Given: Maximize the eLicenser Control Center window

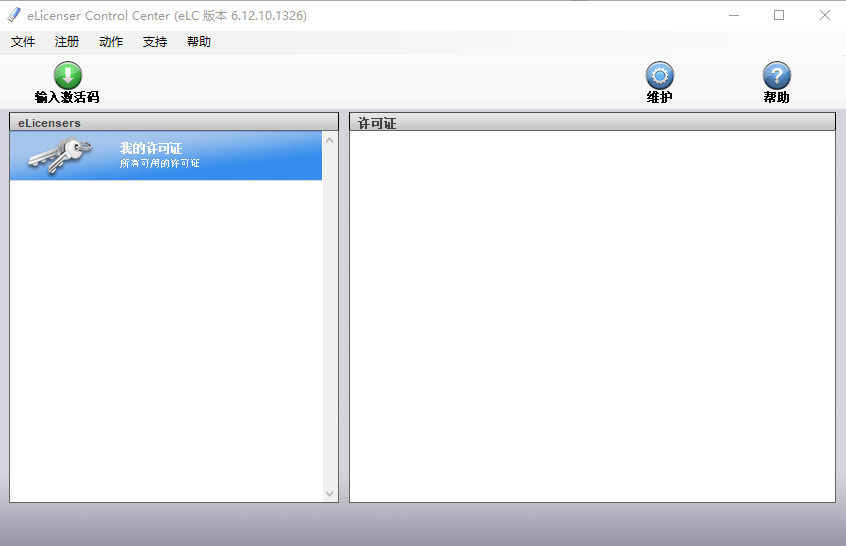Looking at the screenshot, I should (x=779, y=15).
